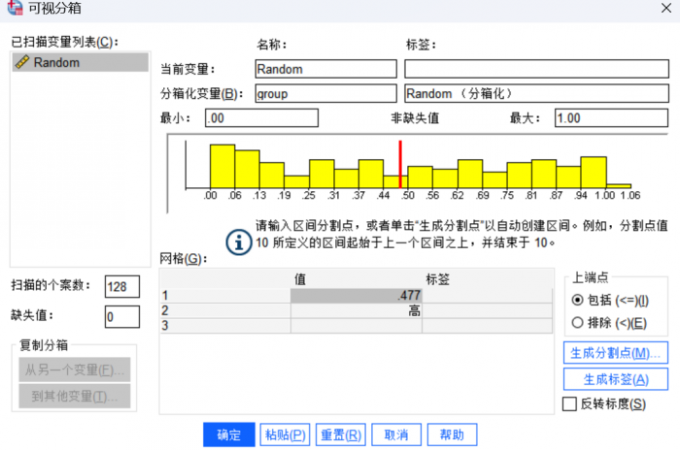Click the ruler icon beside Random
Screen dimensions: 680x450
(22, 62)
